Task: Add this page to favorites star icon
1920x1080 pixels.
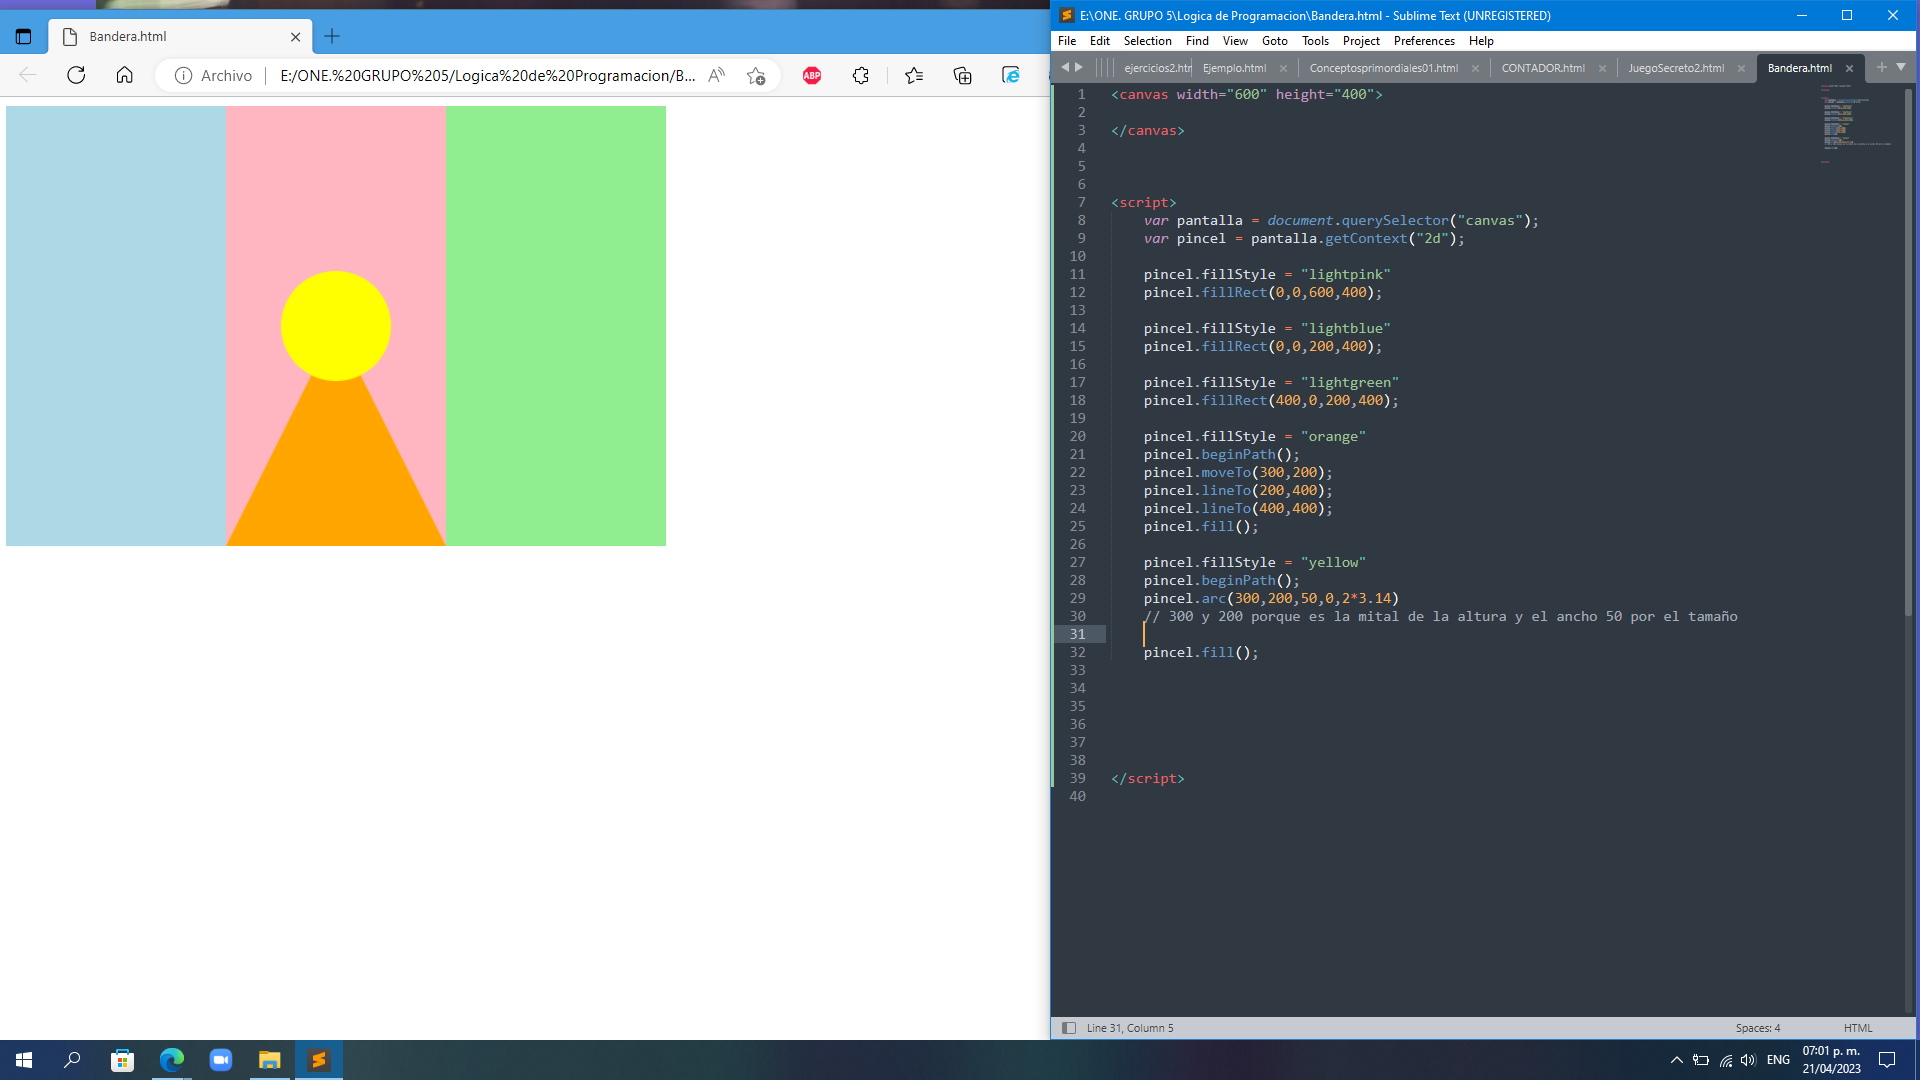Action: 756,76
